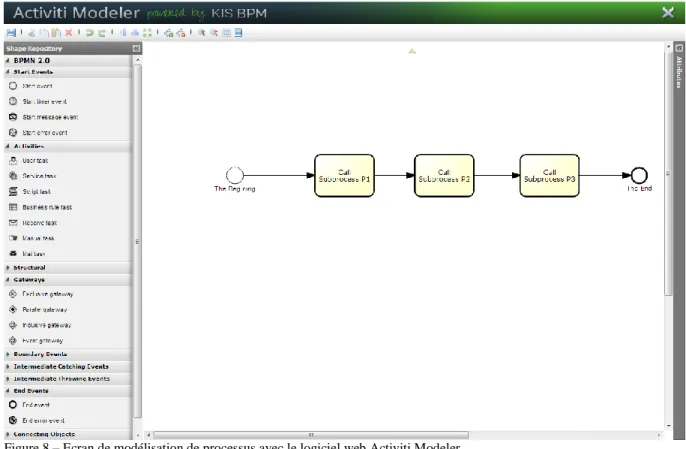
Task: Click the canvas vertical scrollbar
Action: tap(668, 173)
